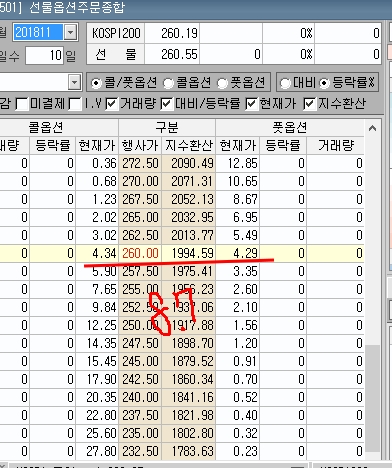The width and height of the screenshot is (392, 468).
Task: Click put price 3.35
Action: tap(238, 271)
